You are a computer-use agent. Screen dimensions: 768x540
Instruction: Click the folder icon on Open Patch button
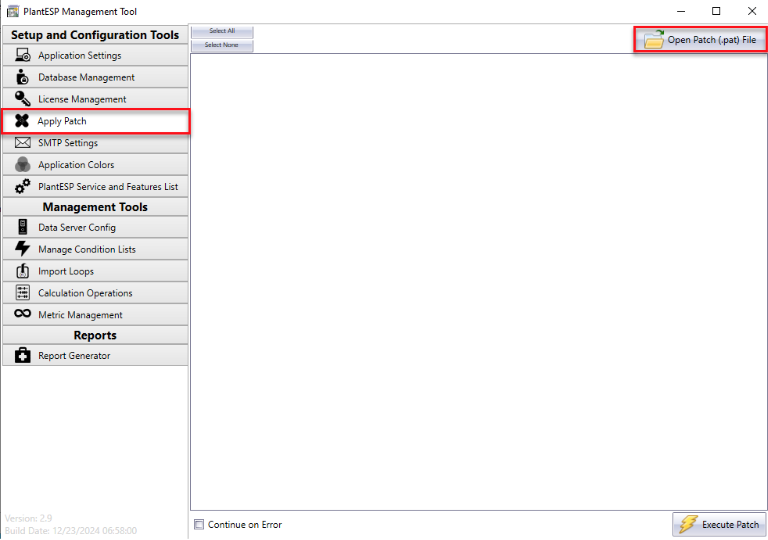point(654,40)
